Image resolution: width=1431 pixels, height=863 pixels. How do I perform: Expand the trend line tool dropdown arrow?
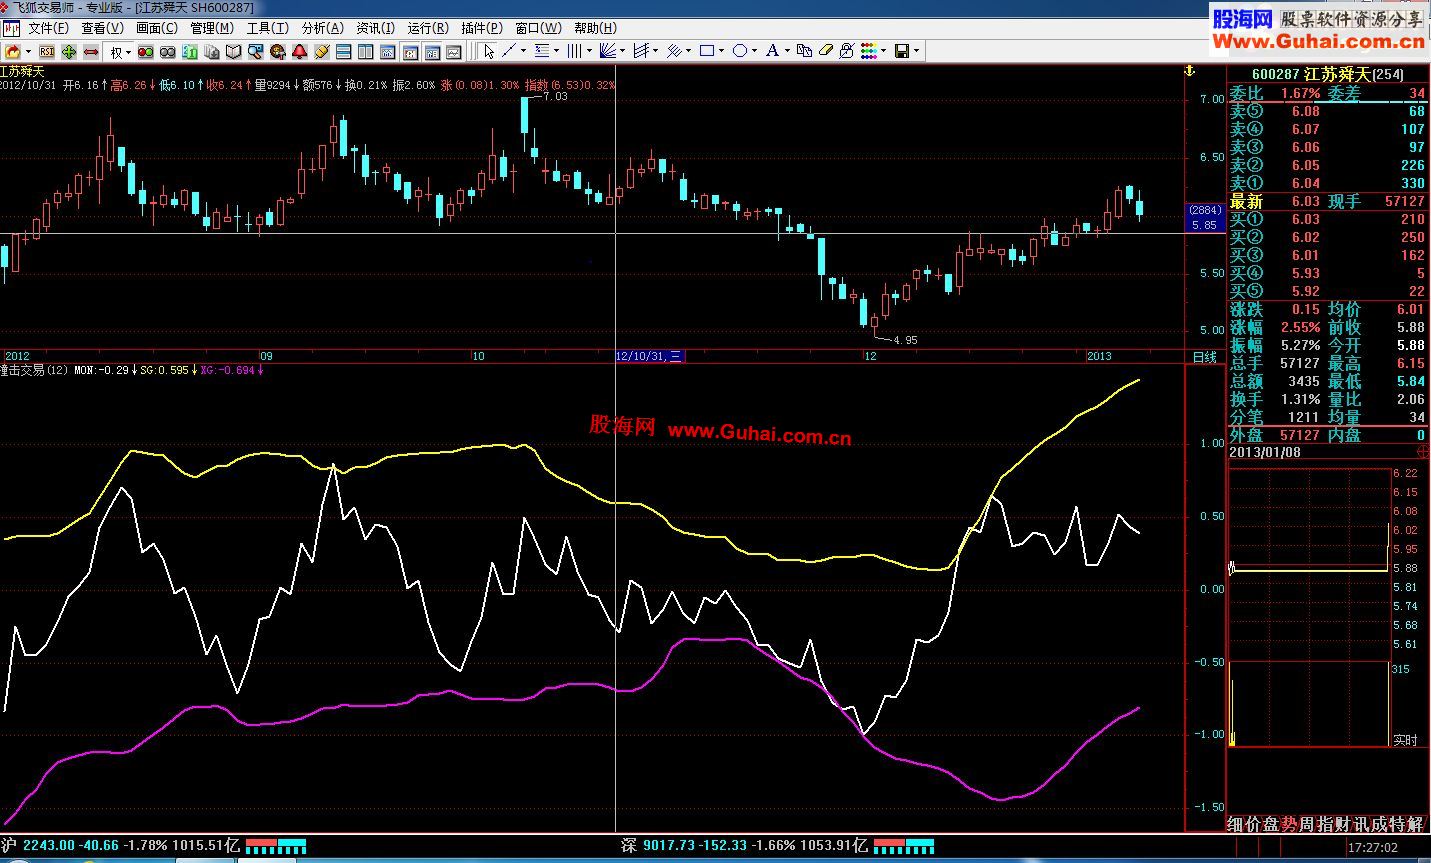(524, 51)
